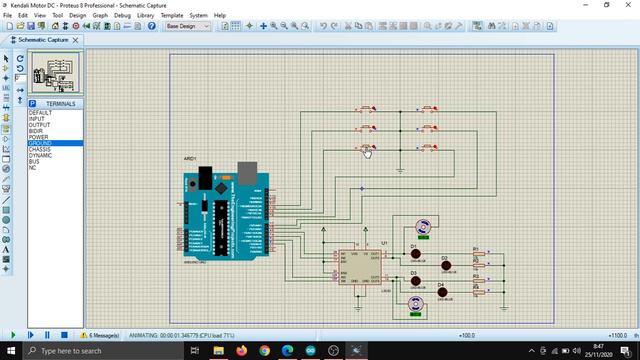Open the Library menu
Image resolution: width=640 pixels, height=360 pixels.
click(145, 16)
